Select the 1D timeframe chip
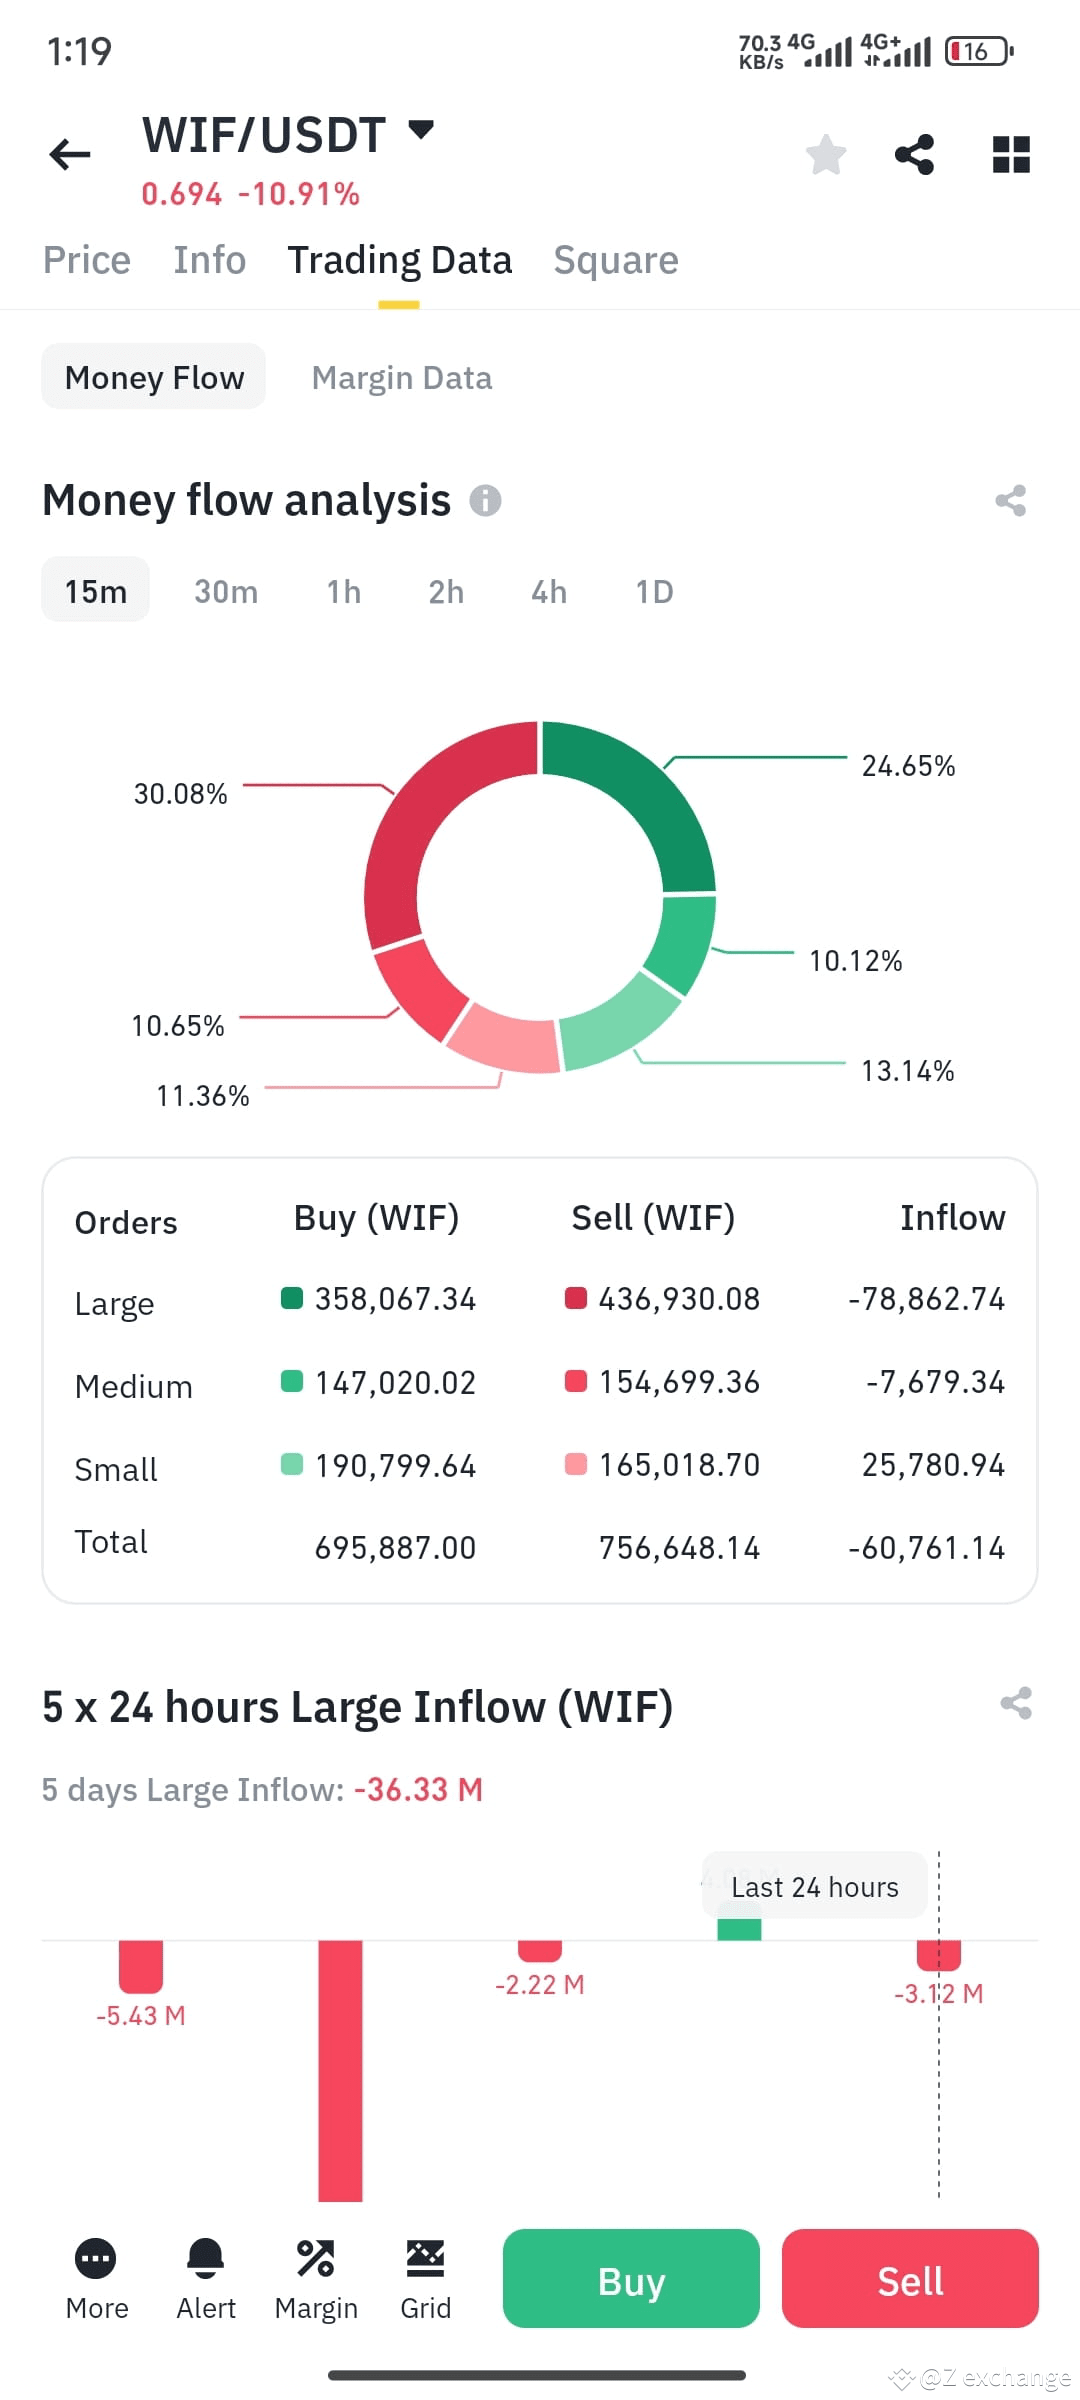Image resolution: width=1080 pixels, height=2400 pixels. pyautogui.click(x=653, y=591)
